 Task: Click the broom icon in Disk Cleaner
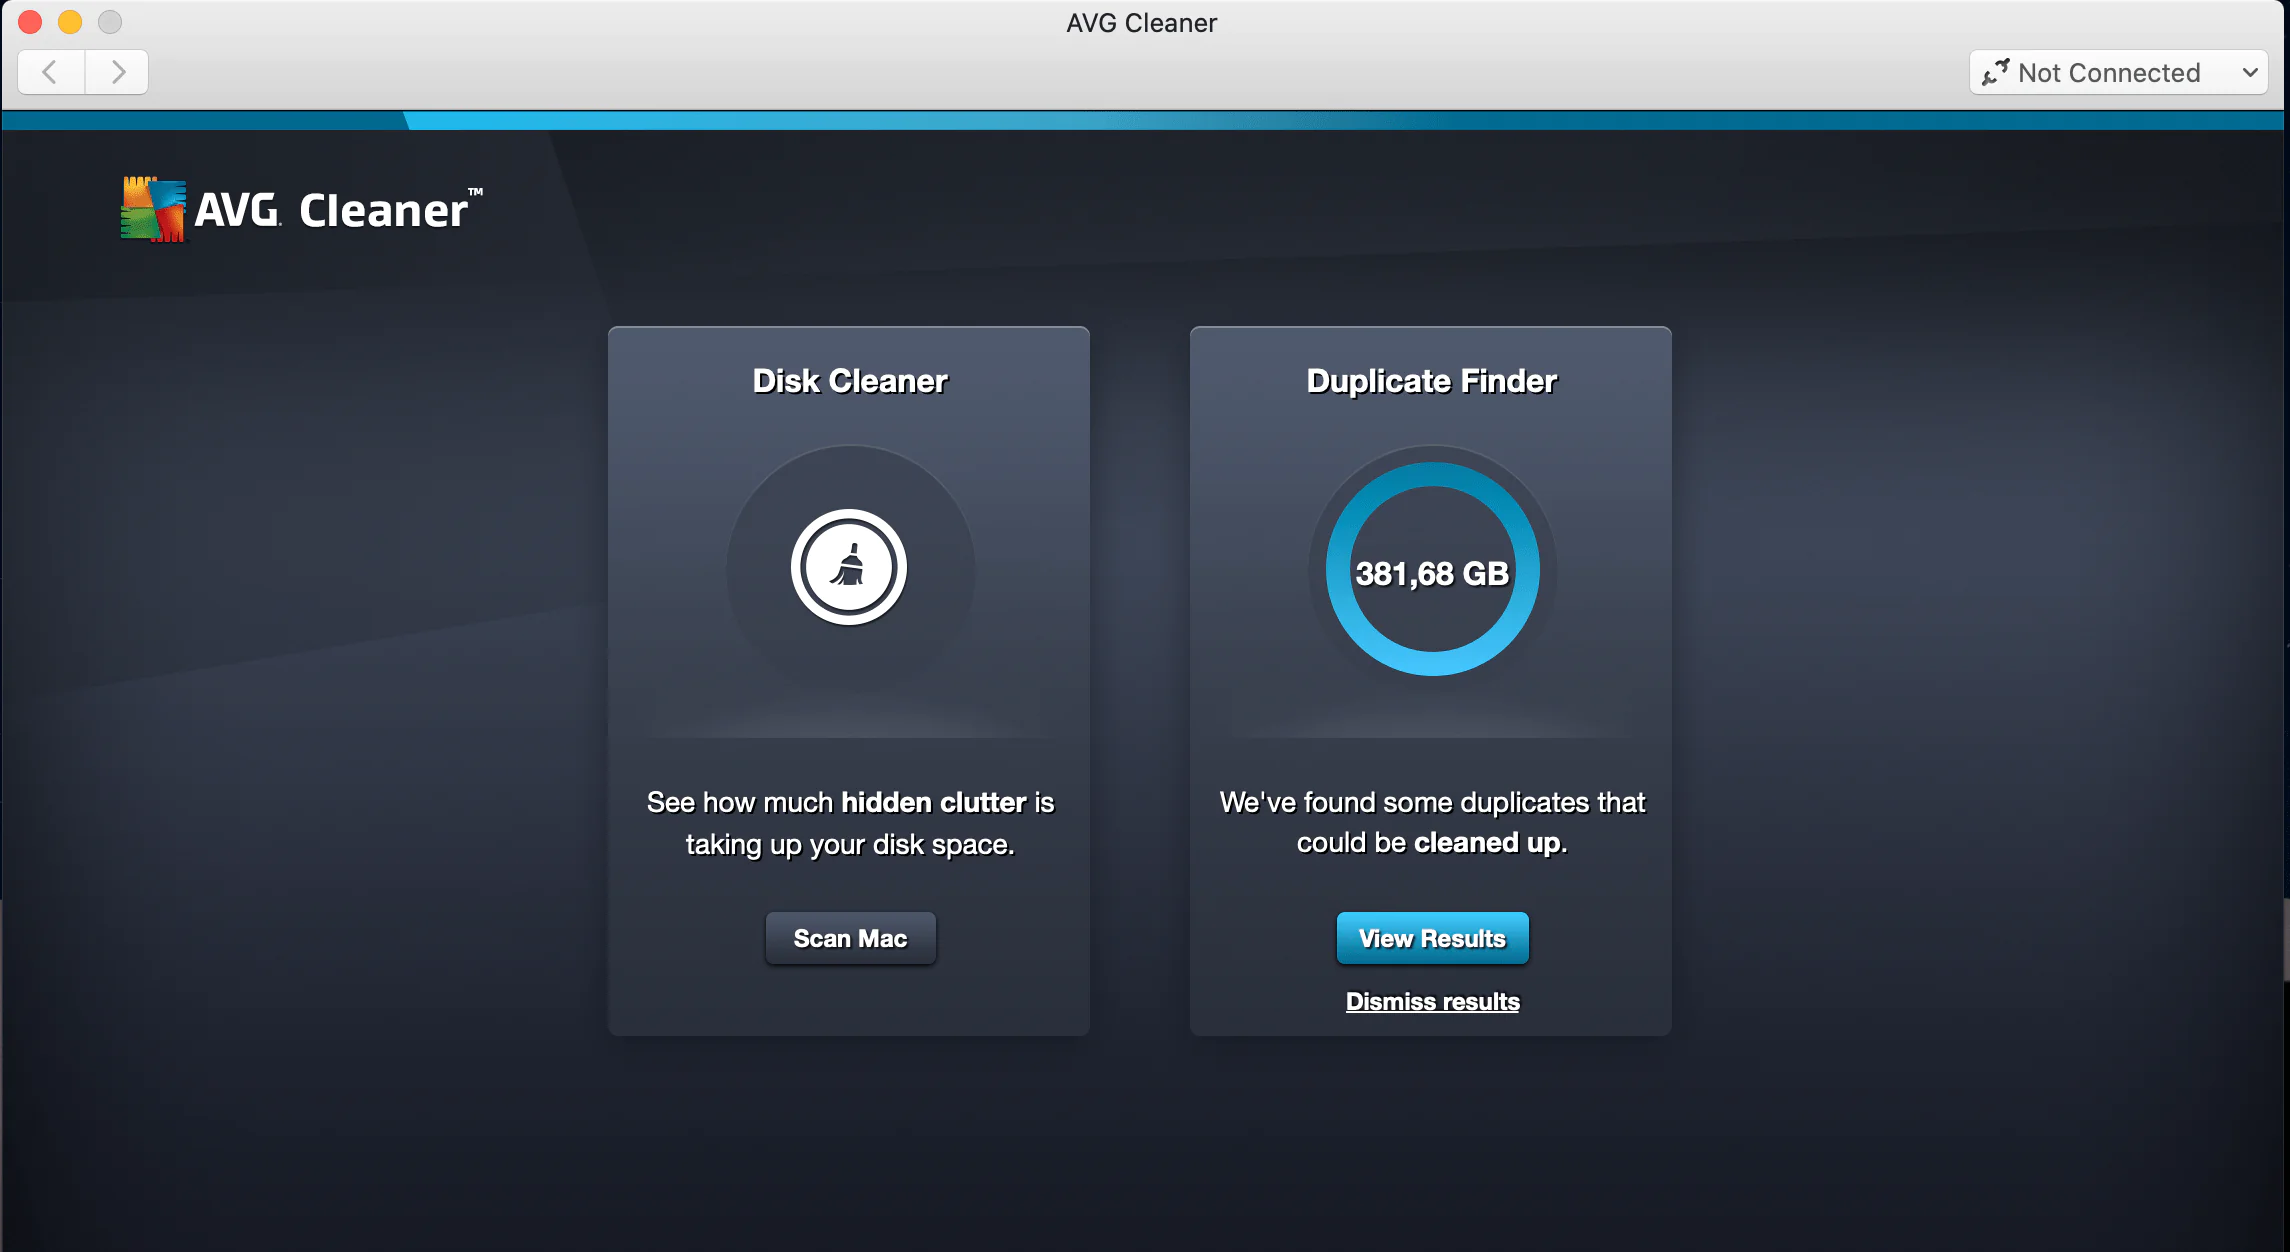coord(849,567)
